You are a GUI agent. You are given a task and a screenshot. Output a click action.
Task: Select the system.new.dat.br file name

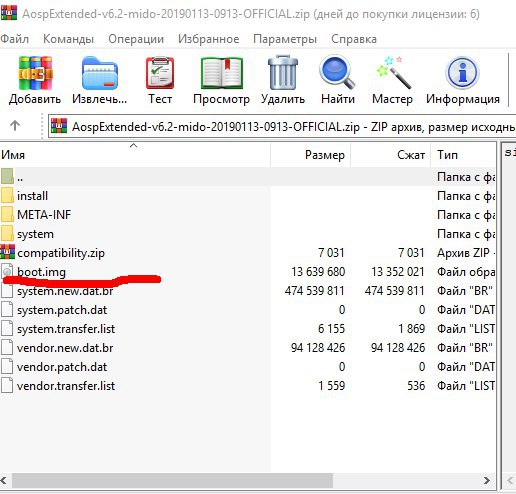65,291
